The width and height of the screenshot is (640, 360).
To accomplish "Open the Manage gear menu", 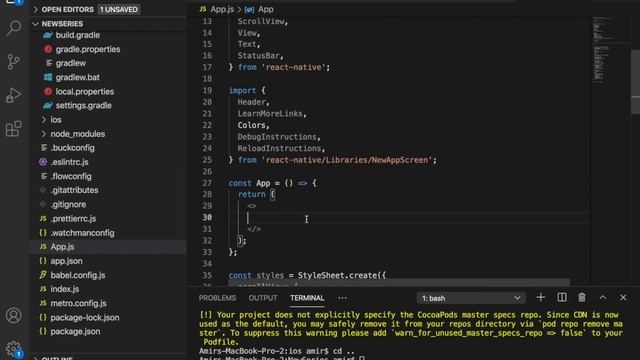I will (14, 349).
